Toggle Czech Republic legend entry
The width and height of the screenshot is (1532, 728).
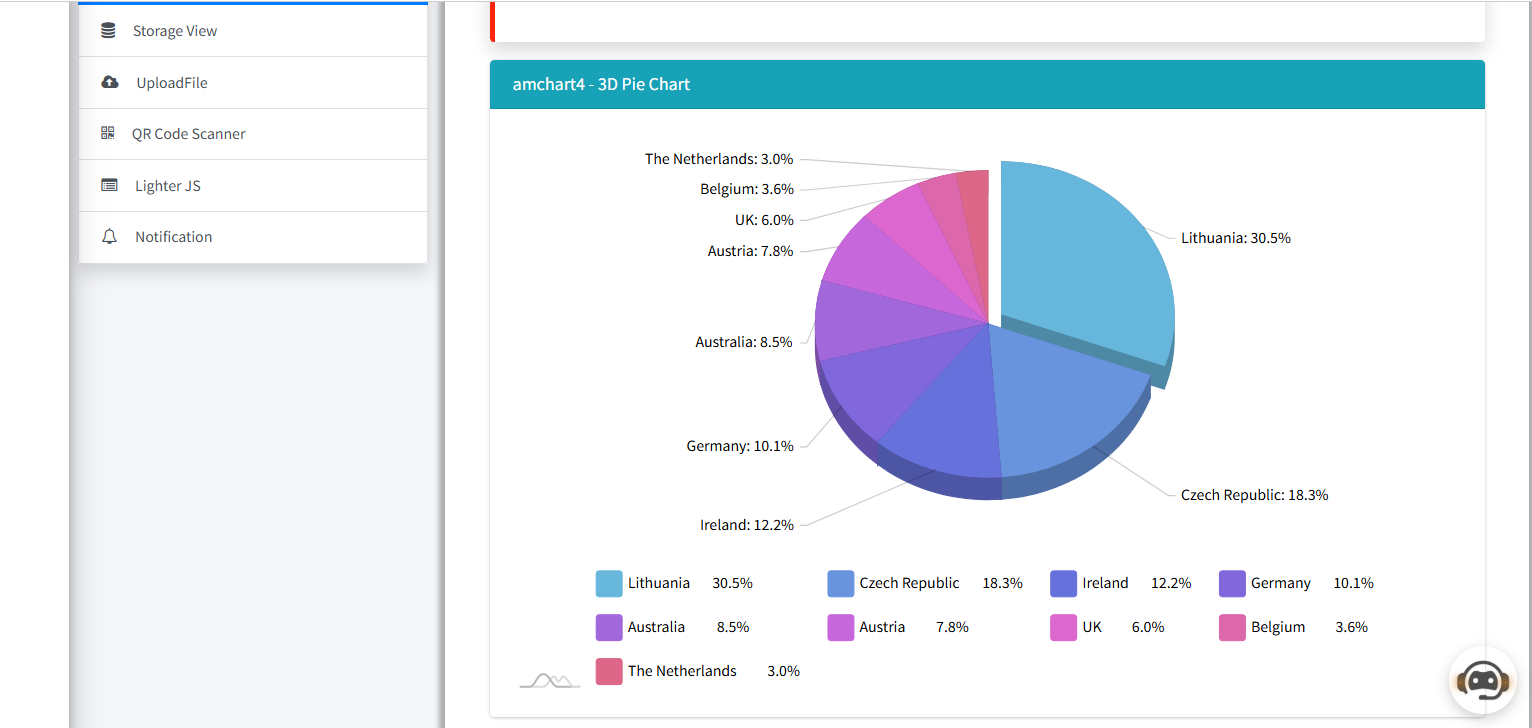[925, 583]
